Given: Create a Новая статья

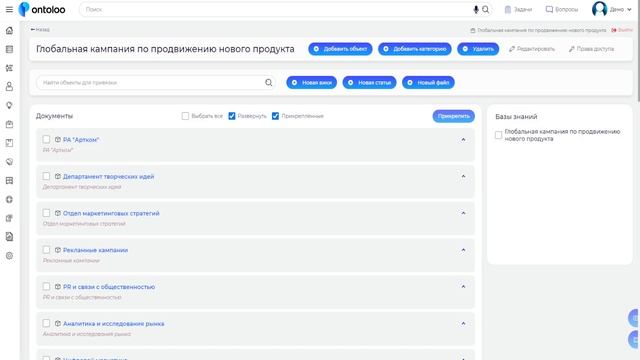Looking at the screenshot, I should pyautogui.click(x=369, y=82).
